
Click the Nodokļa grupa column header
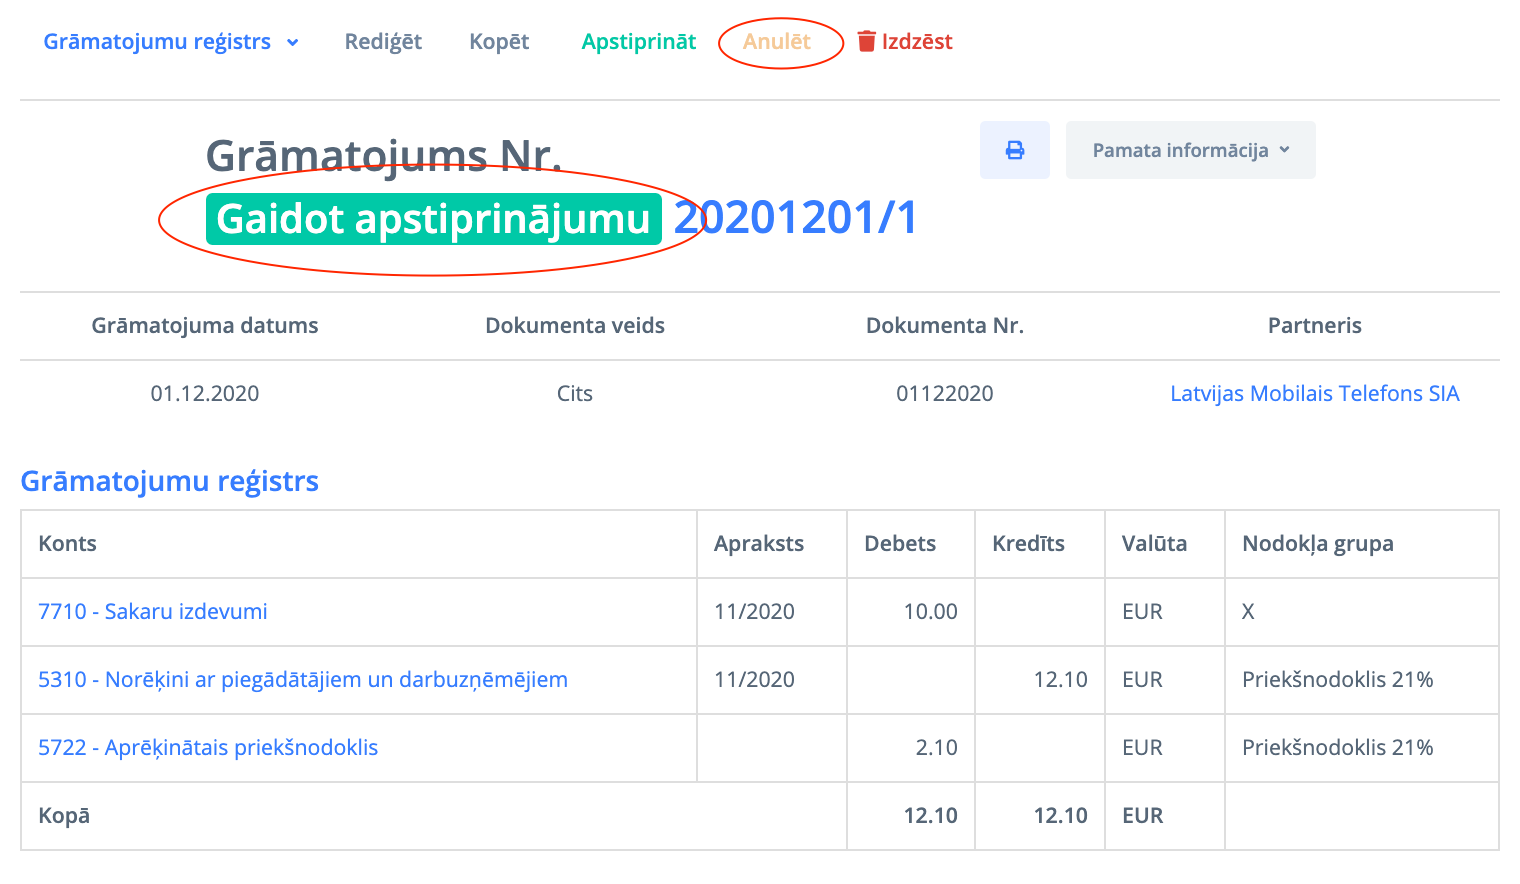click(x=1318, y=543)
